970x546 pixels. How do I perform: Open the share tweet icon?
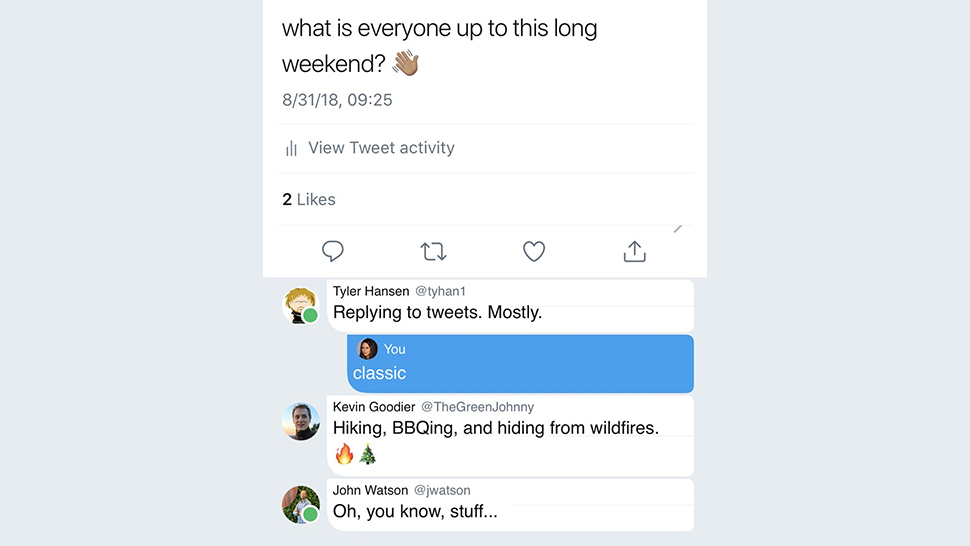[635, 251]
